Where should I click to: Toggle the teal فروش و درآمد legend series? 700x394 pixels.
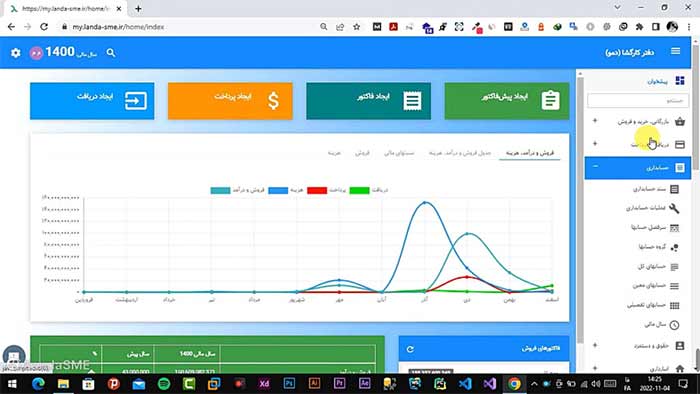pyautogui.click(x=238, y=190)
